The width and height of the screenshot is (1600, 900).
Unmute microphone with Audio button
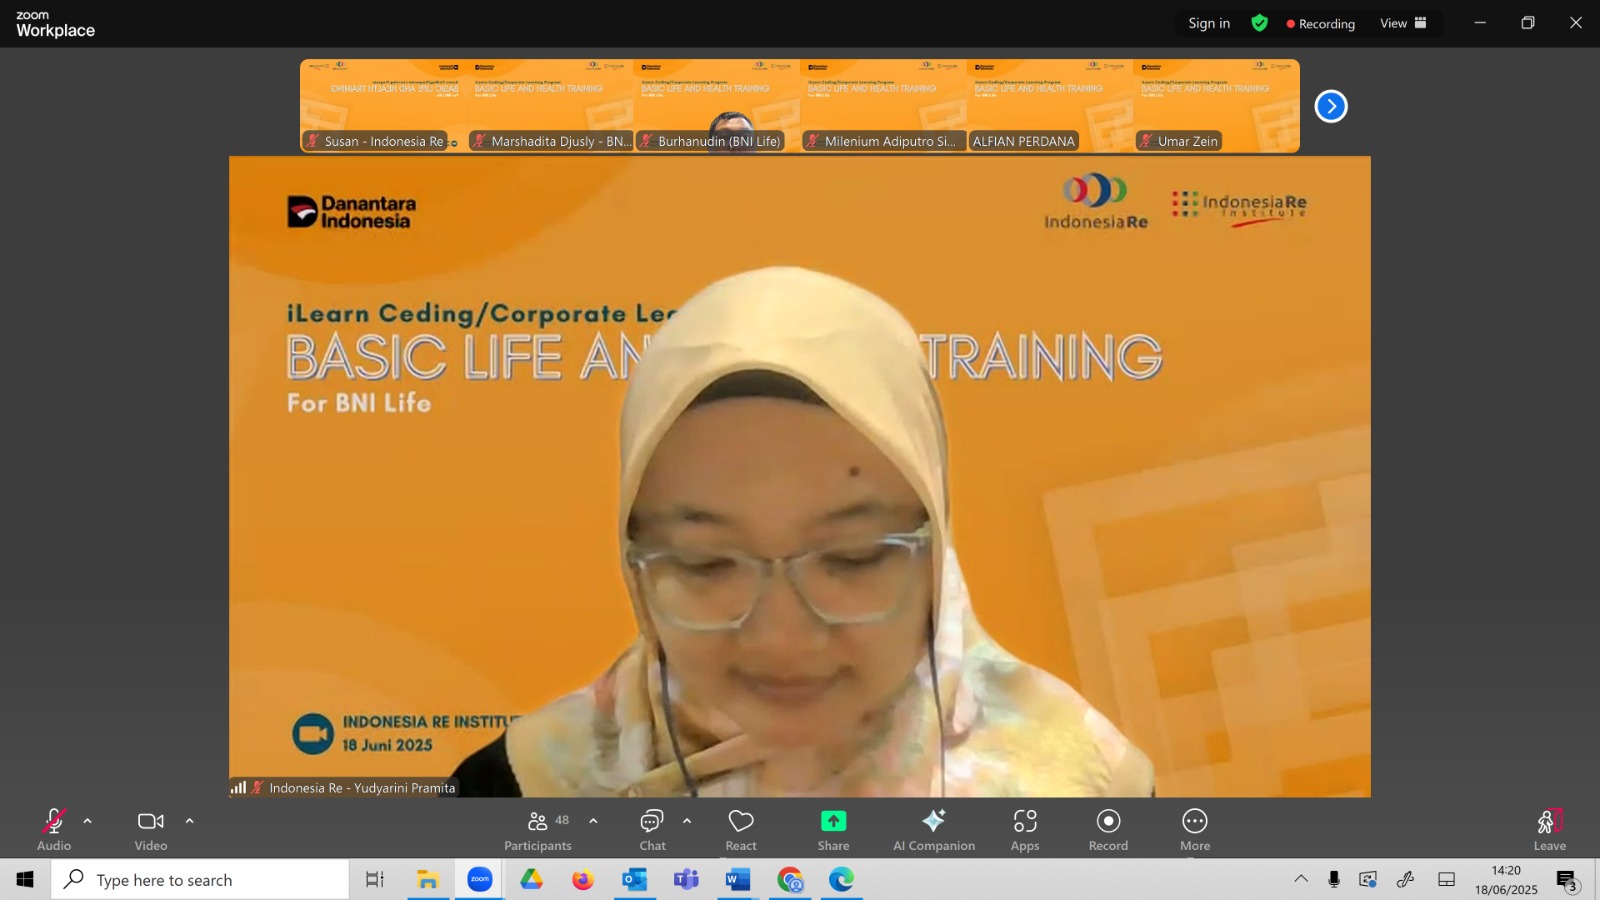(x=54, y=830)
